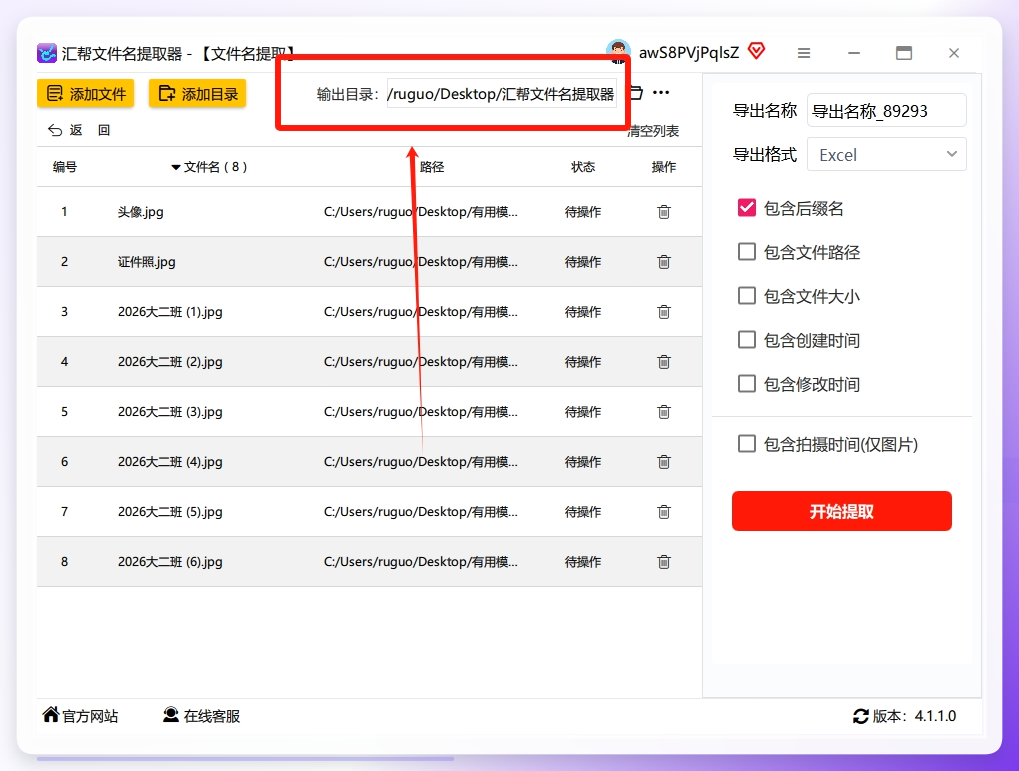This screenshot has height=771, width=1019.
Task: Select file name 证件照.jpg
Action: 146,262
